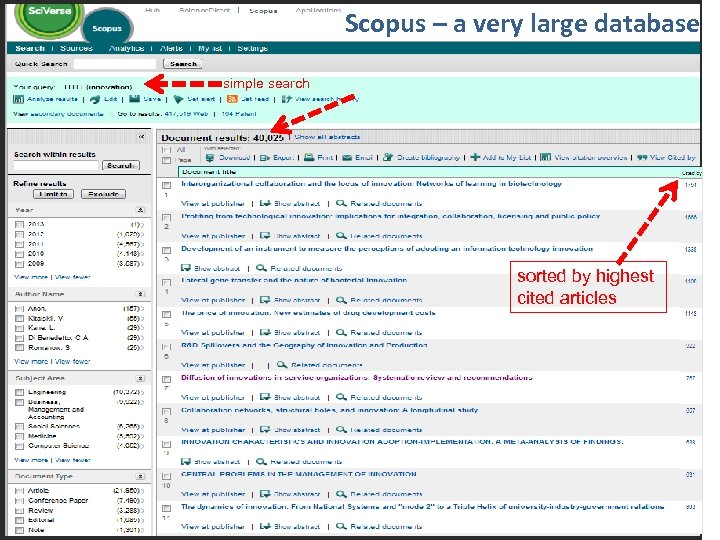Open the Sources tab
The height and width of the screenshot is (540, 720).
(76, 48)
